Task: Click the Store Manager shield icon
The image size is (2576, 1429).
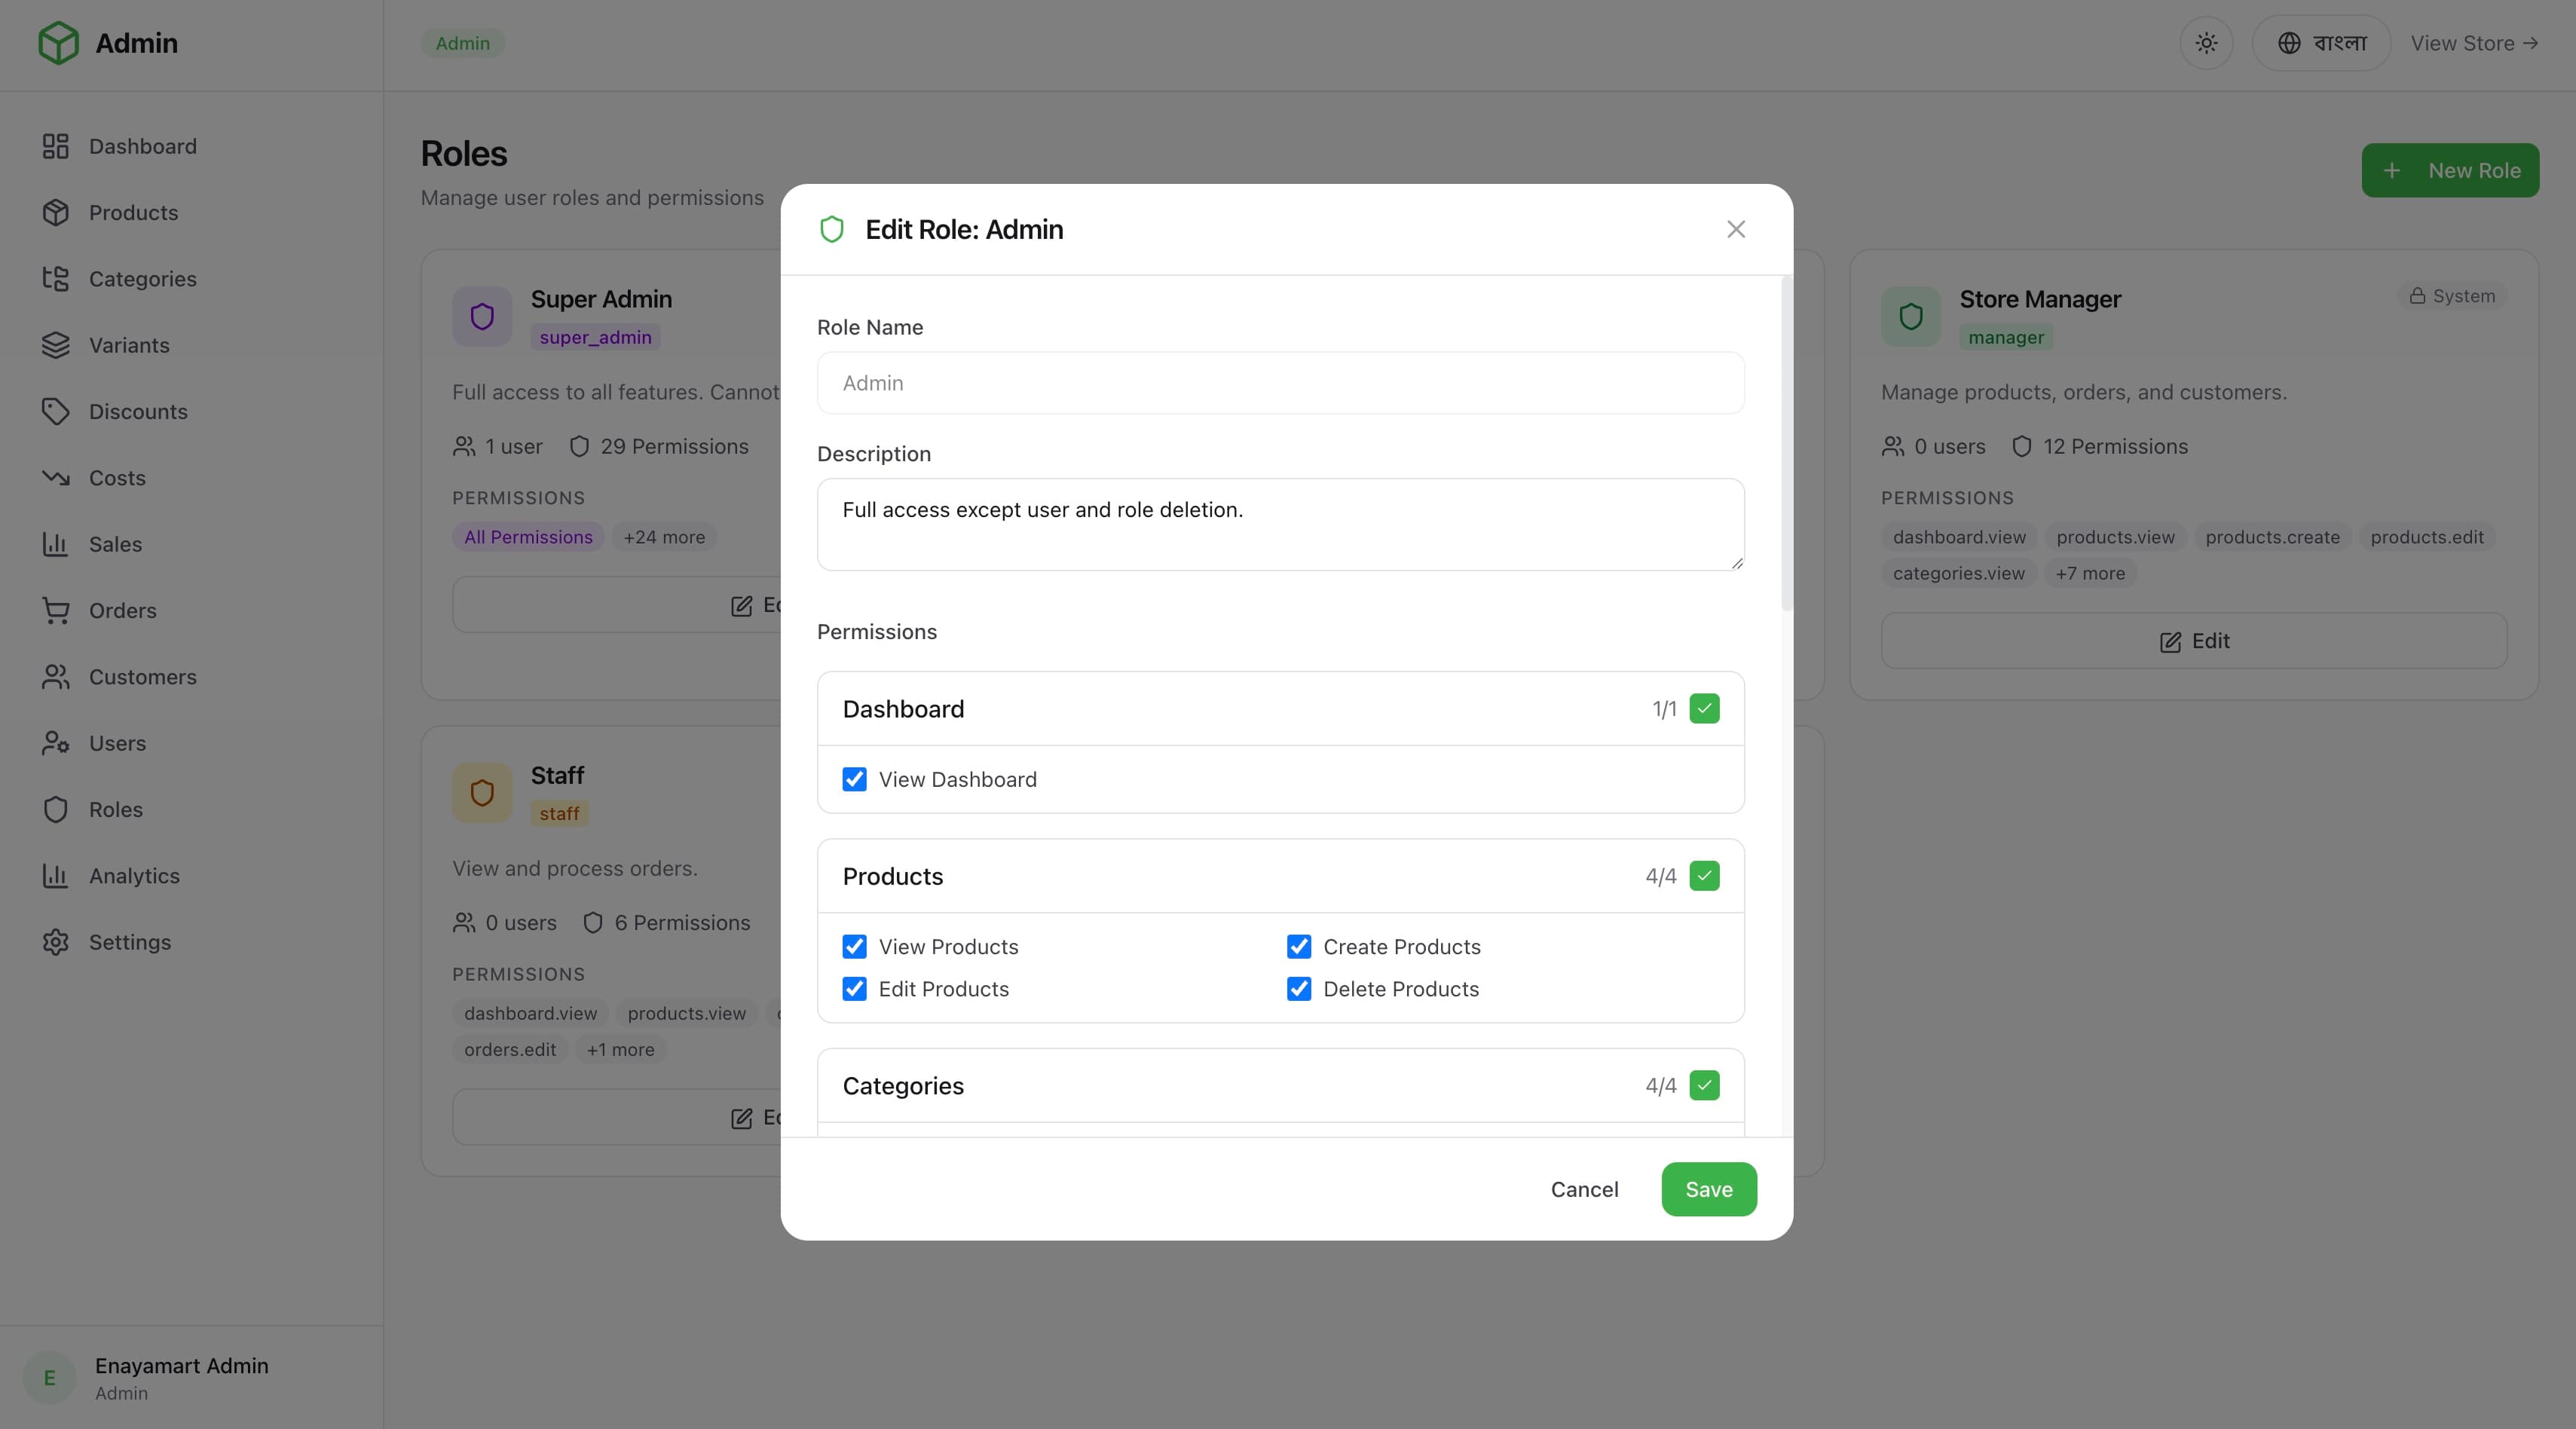Action: tap(1911, 317)
